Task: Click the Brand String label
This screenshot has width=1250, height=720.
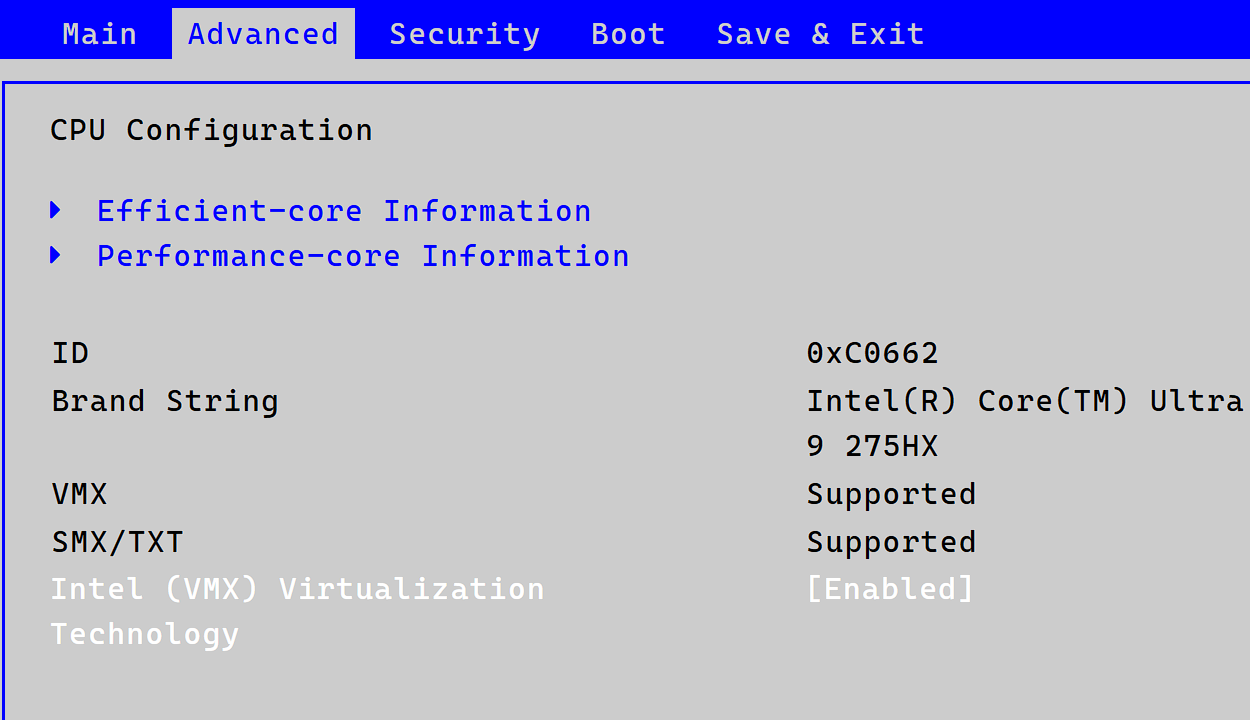Action: [x=165, y=401]
